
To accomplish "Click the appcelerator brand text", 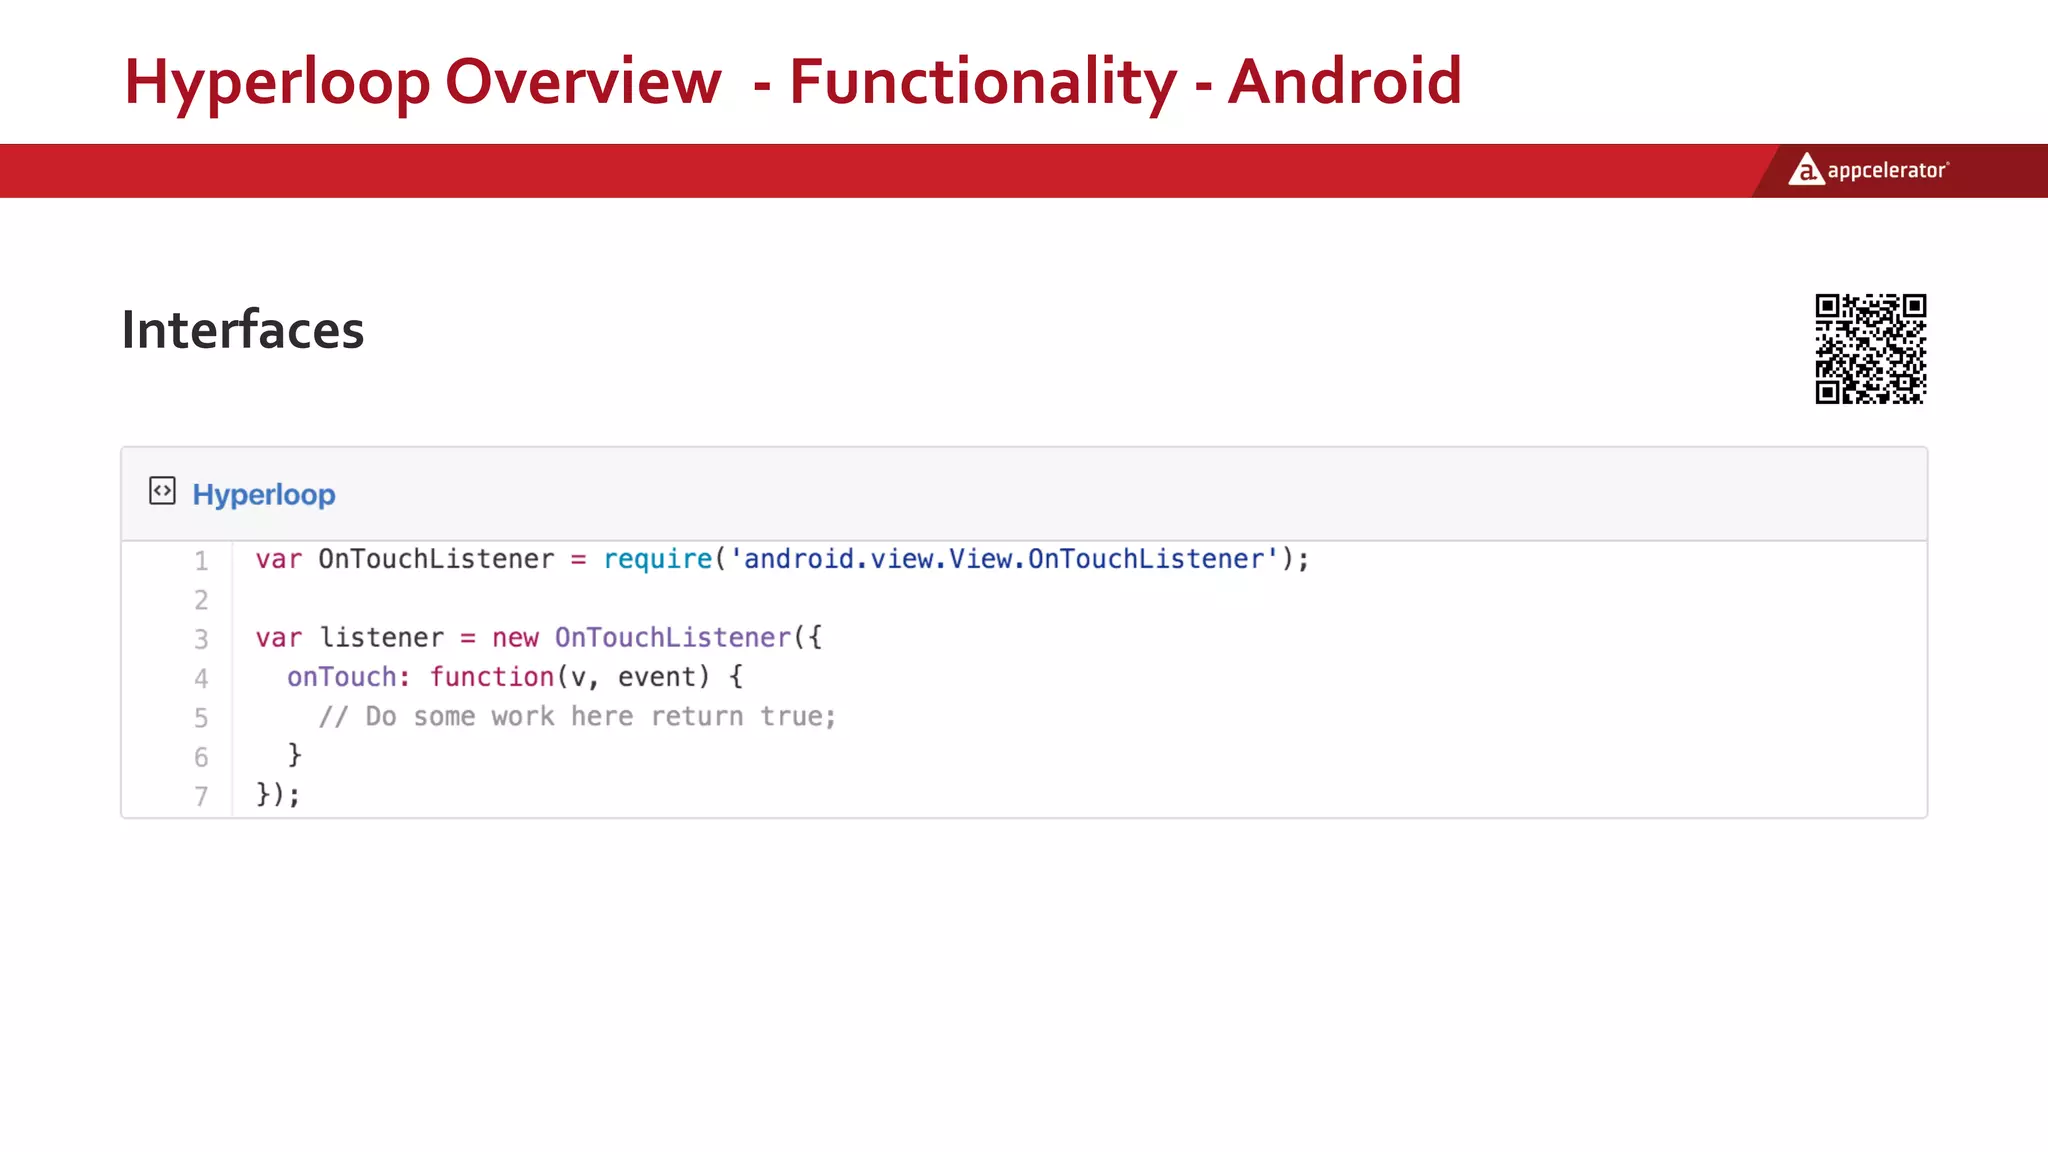I will (x=1886, y=171).
